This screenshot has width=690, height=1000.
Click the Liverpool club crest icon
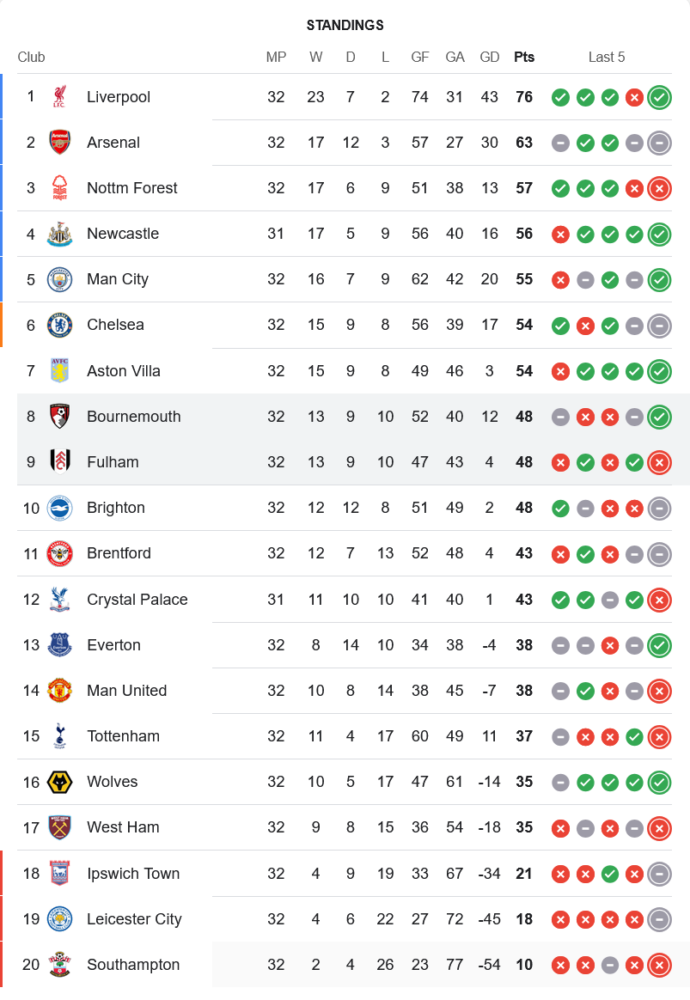coord(60,97)
